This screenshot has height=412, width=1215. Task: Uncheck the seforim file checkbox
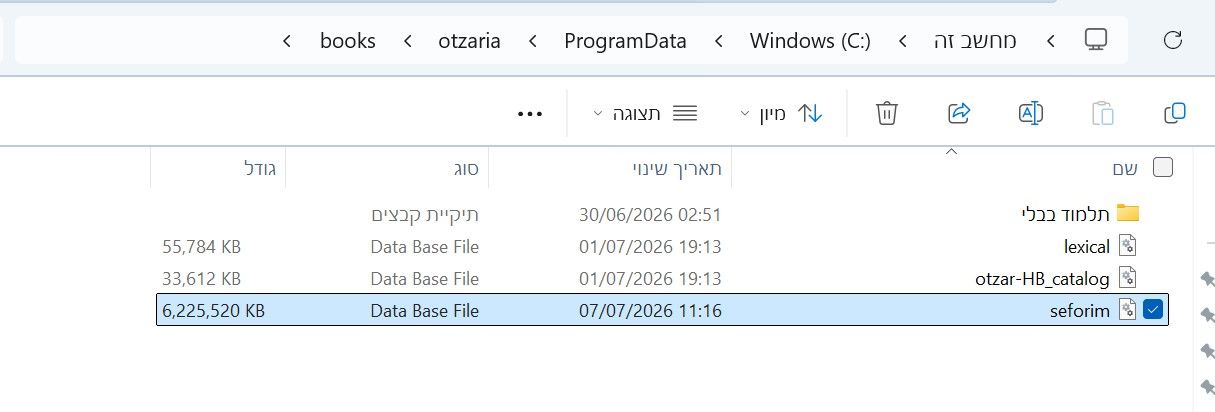(1154, 310)
